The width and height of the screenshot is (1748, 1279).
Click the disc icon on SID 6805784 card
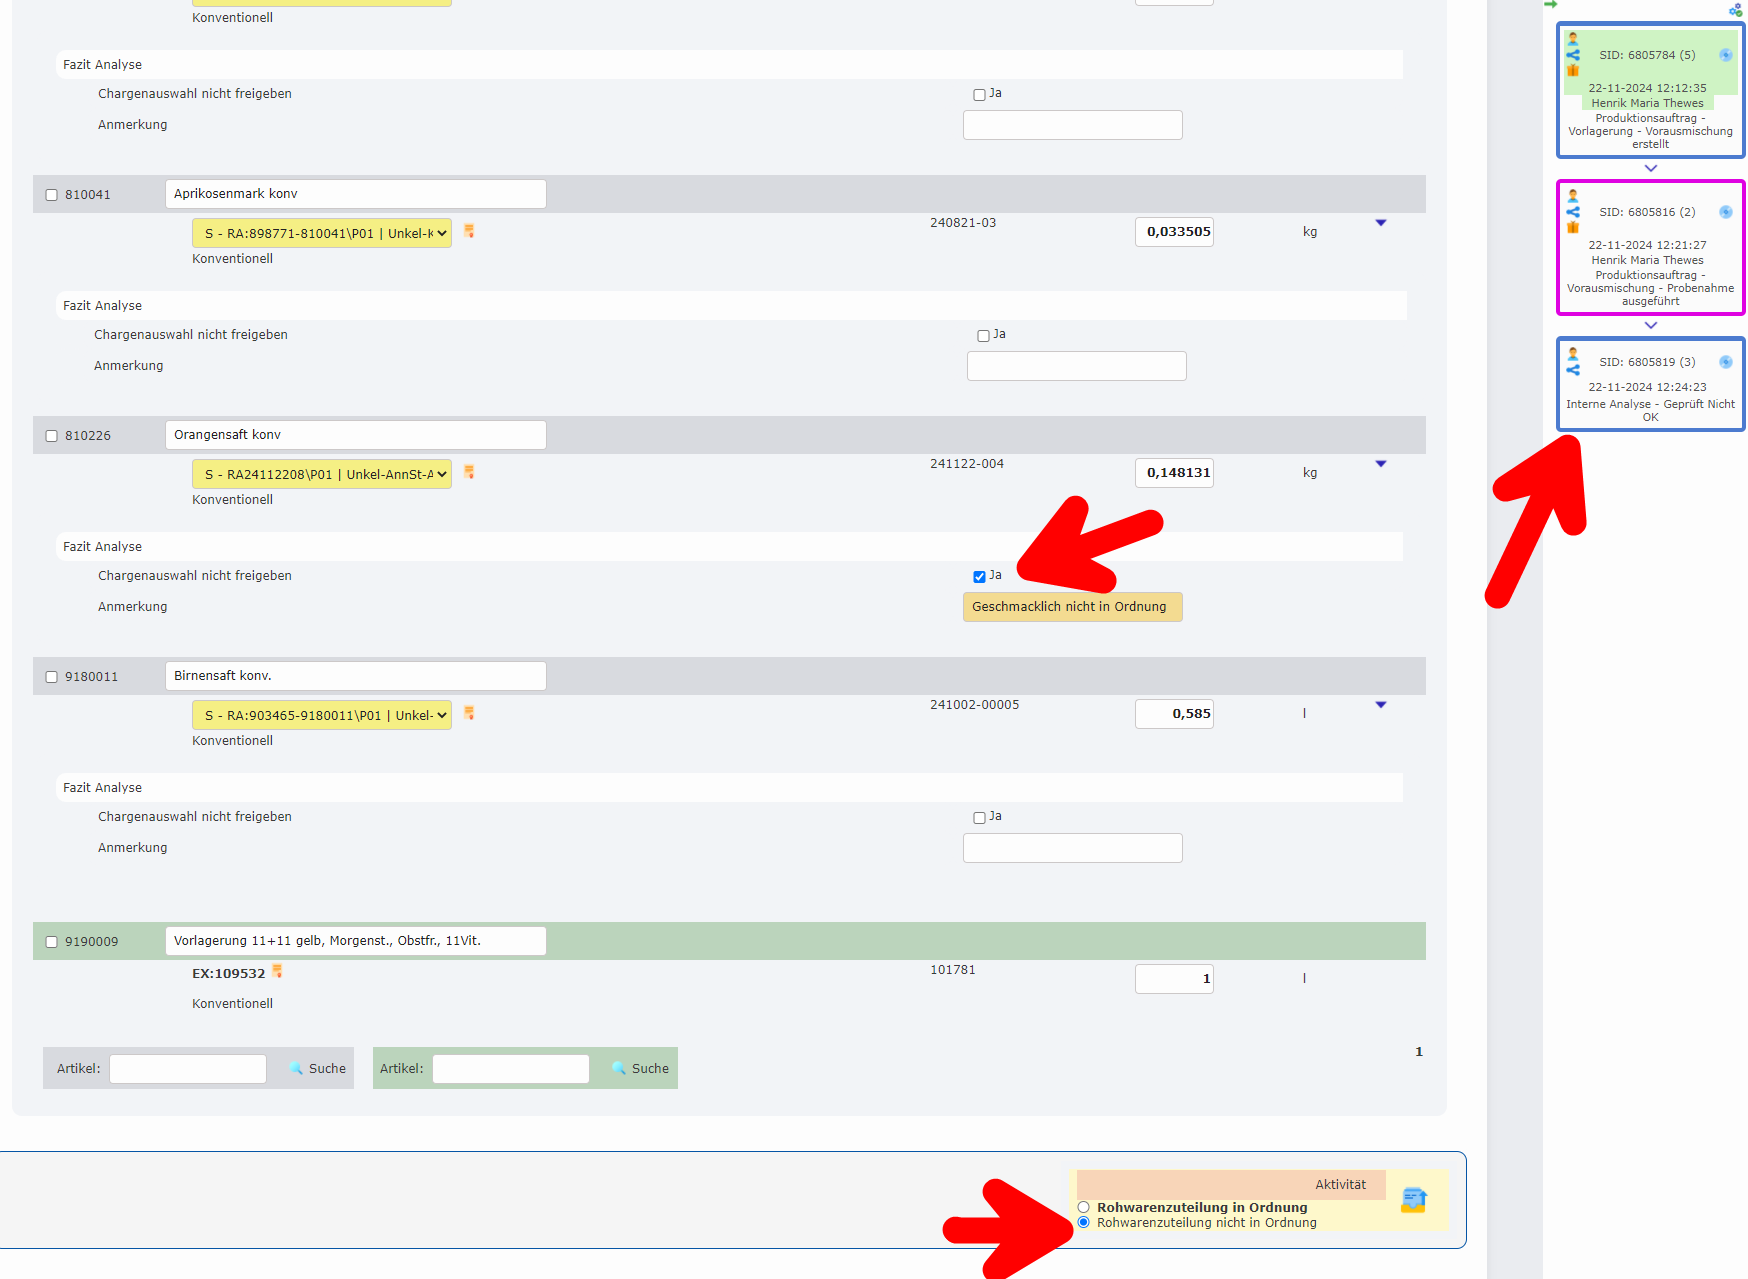pyautogui.click(x=1725, y=55)
